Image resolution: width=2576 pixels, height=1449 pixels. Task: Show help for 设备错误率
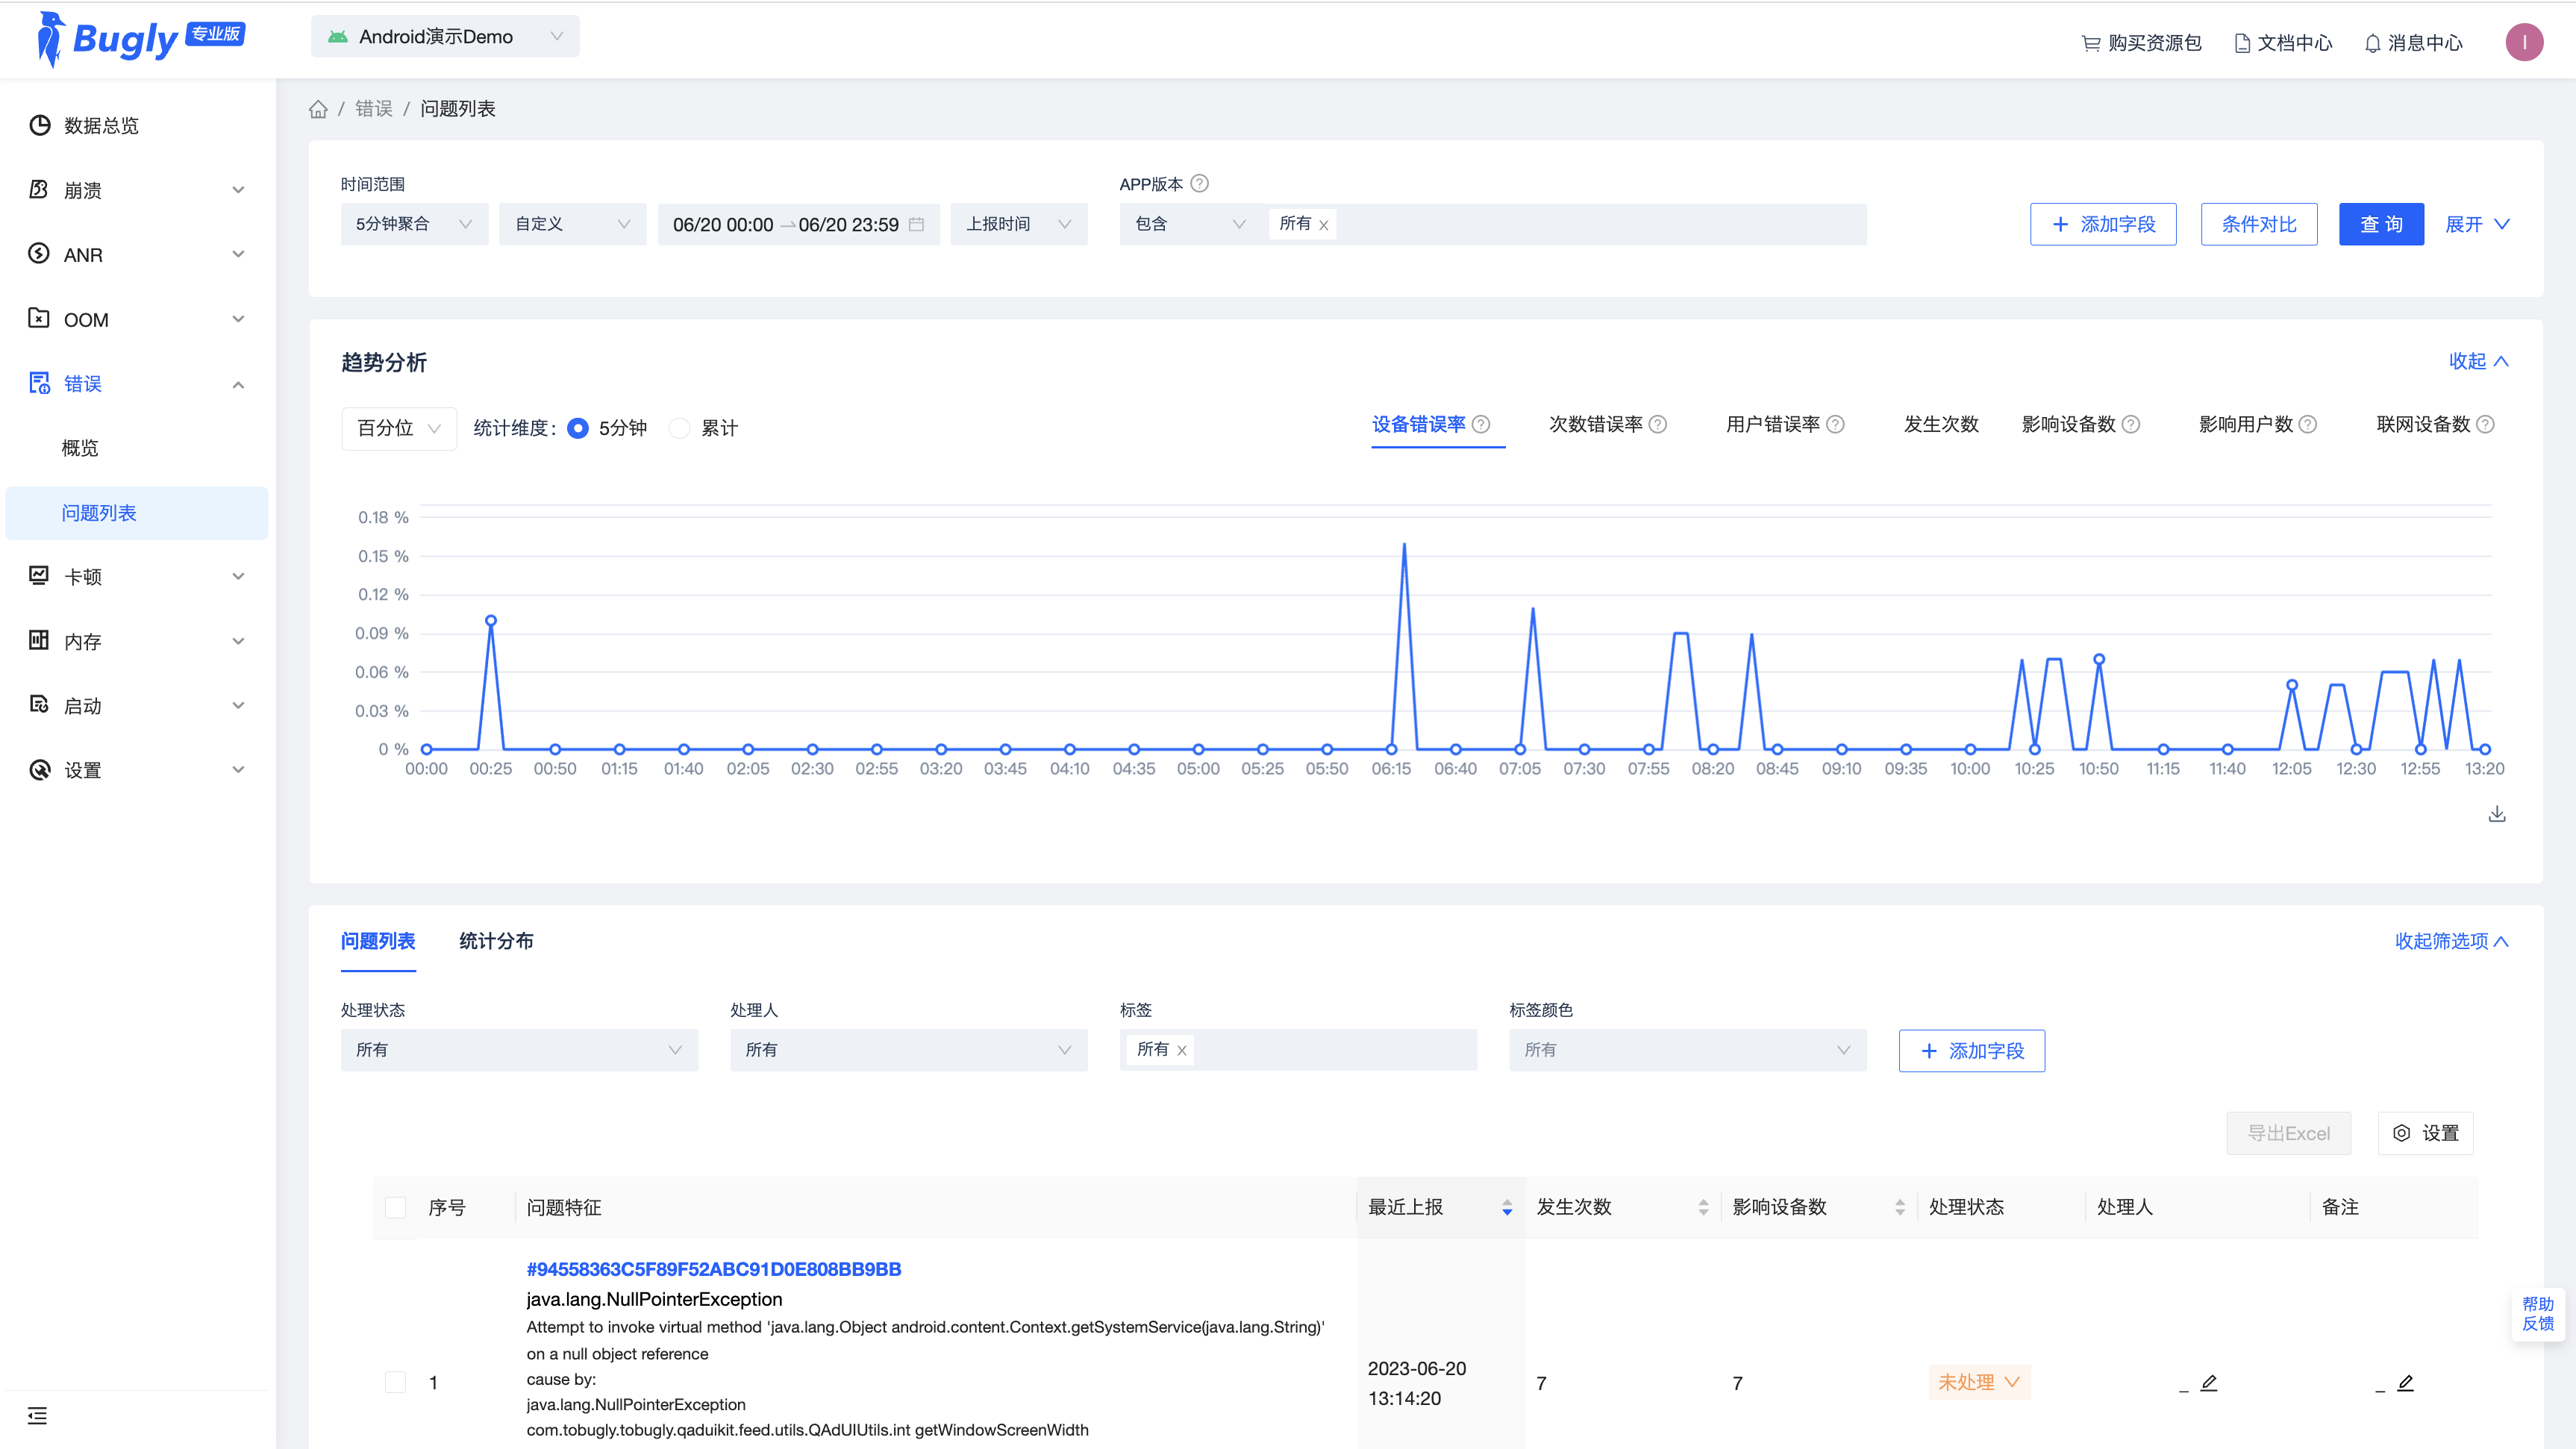(x=1482, y=424)
